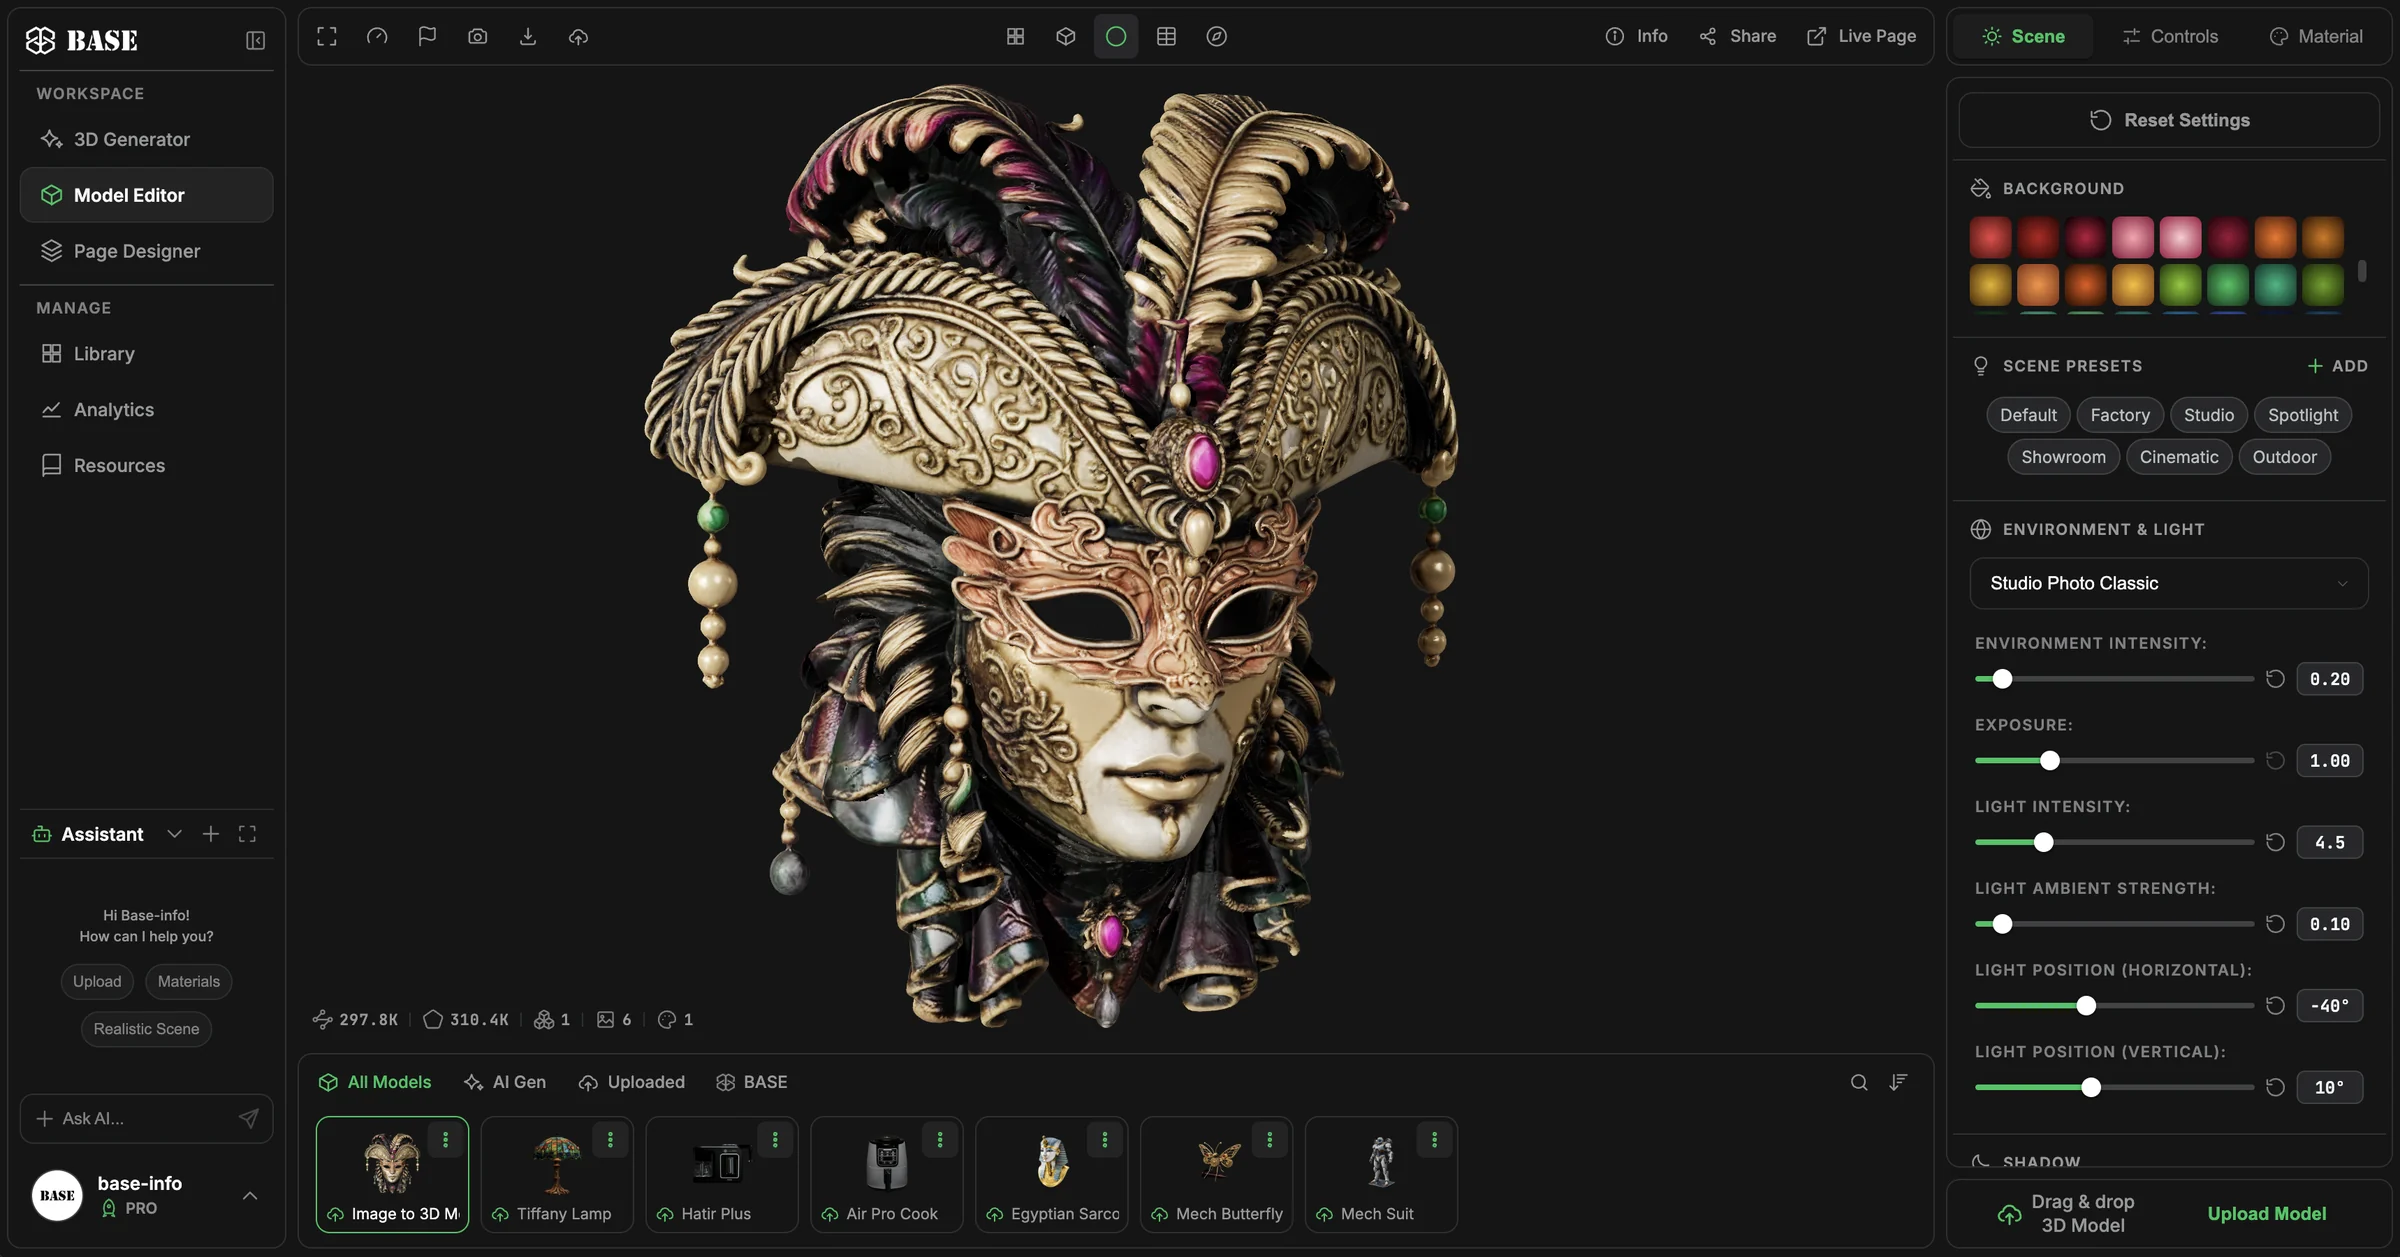2400x1257 pixels.
Task: Open options menu on Hatir Plus card
Action: click(x=775, y=1139)
